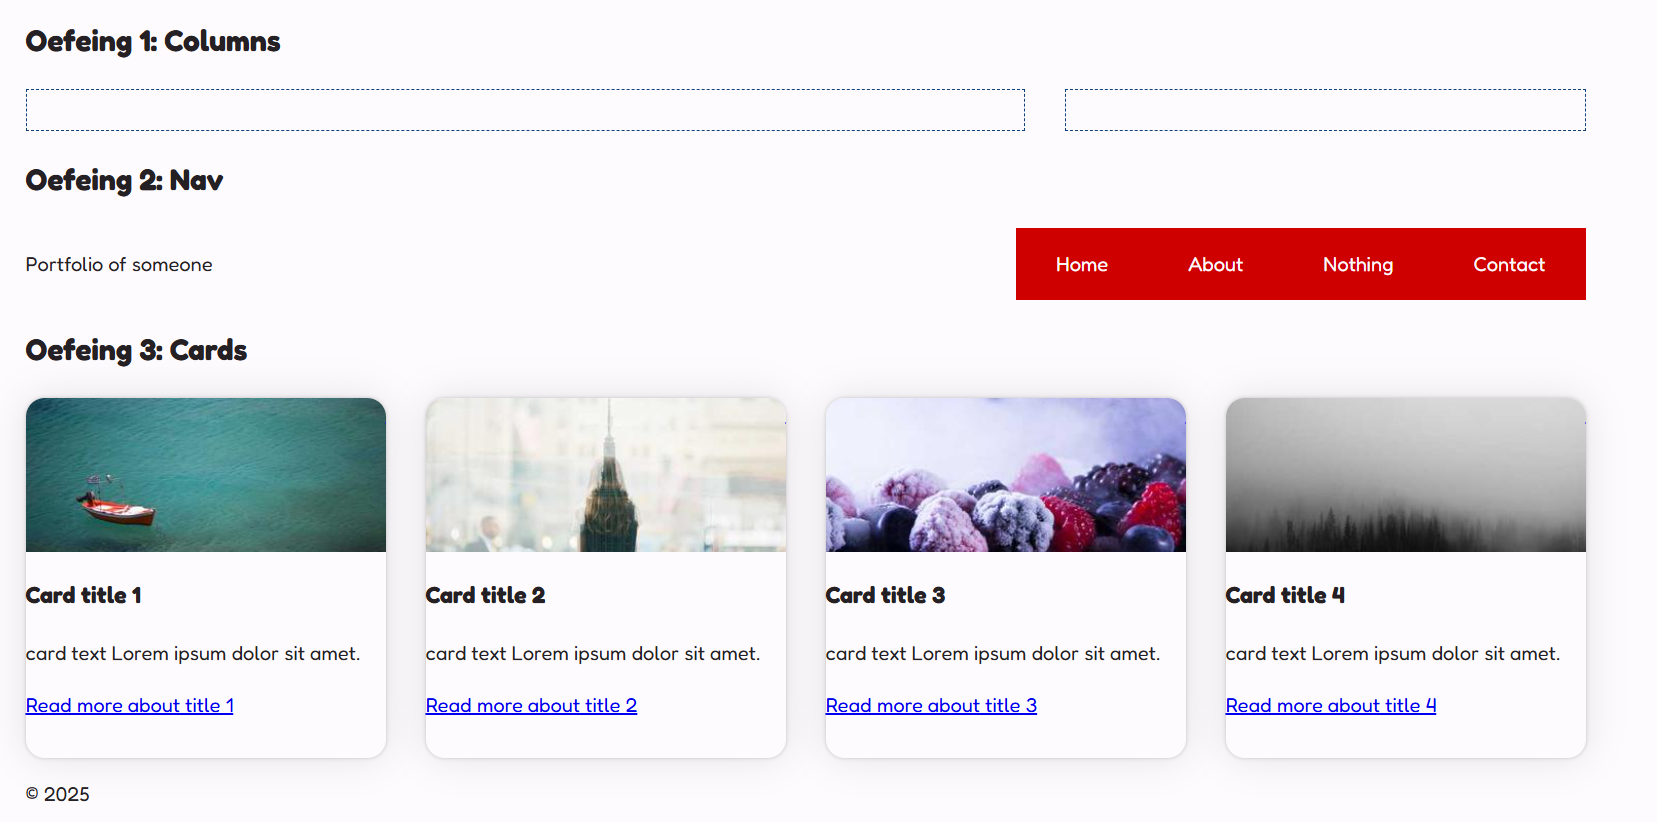Click the wide left dashed column box

525,110
